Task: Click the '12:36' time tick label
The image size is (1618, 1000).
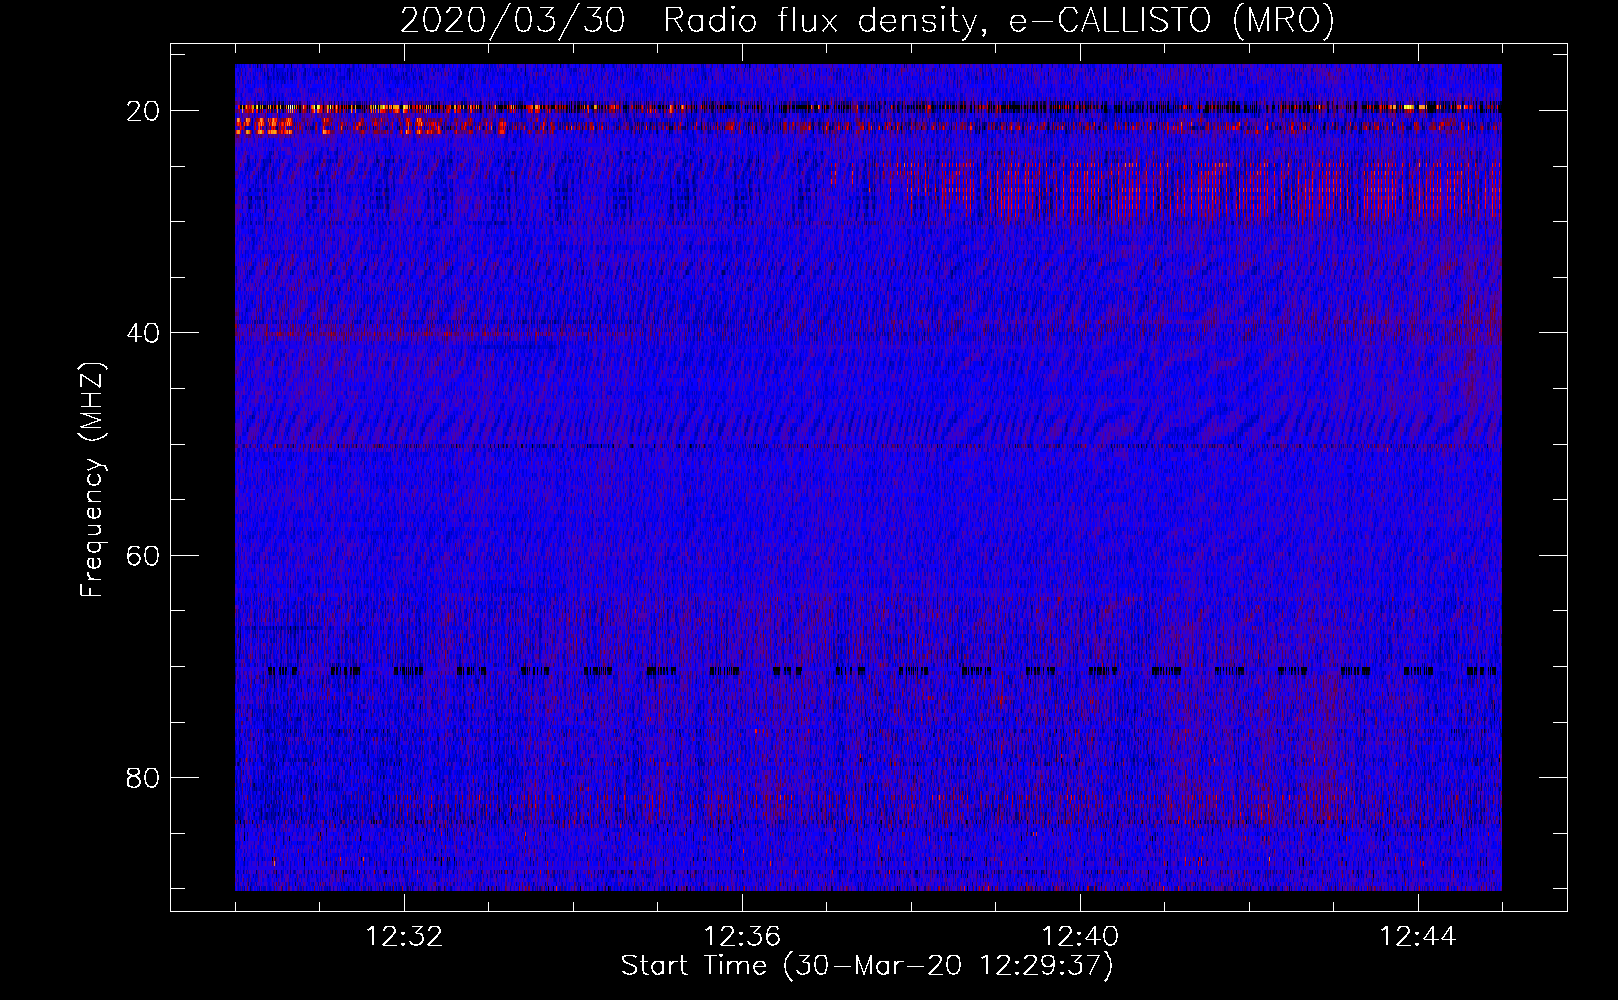Action: coord(742,937)
